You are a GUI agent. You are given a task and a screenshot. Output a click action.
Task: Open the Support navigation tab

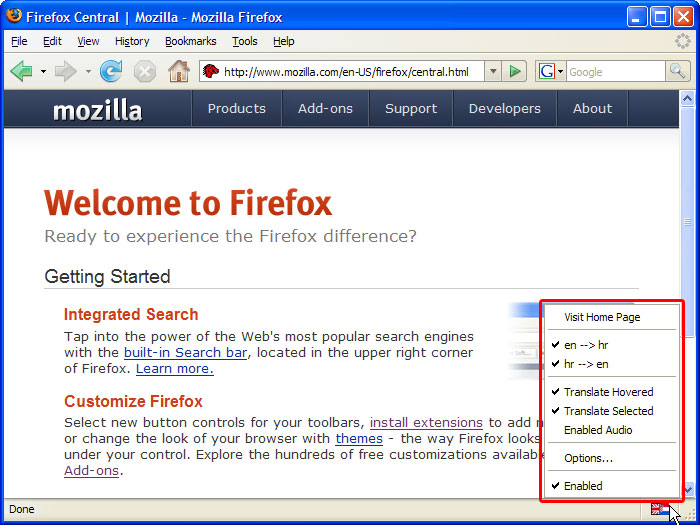(411, 108)
